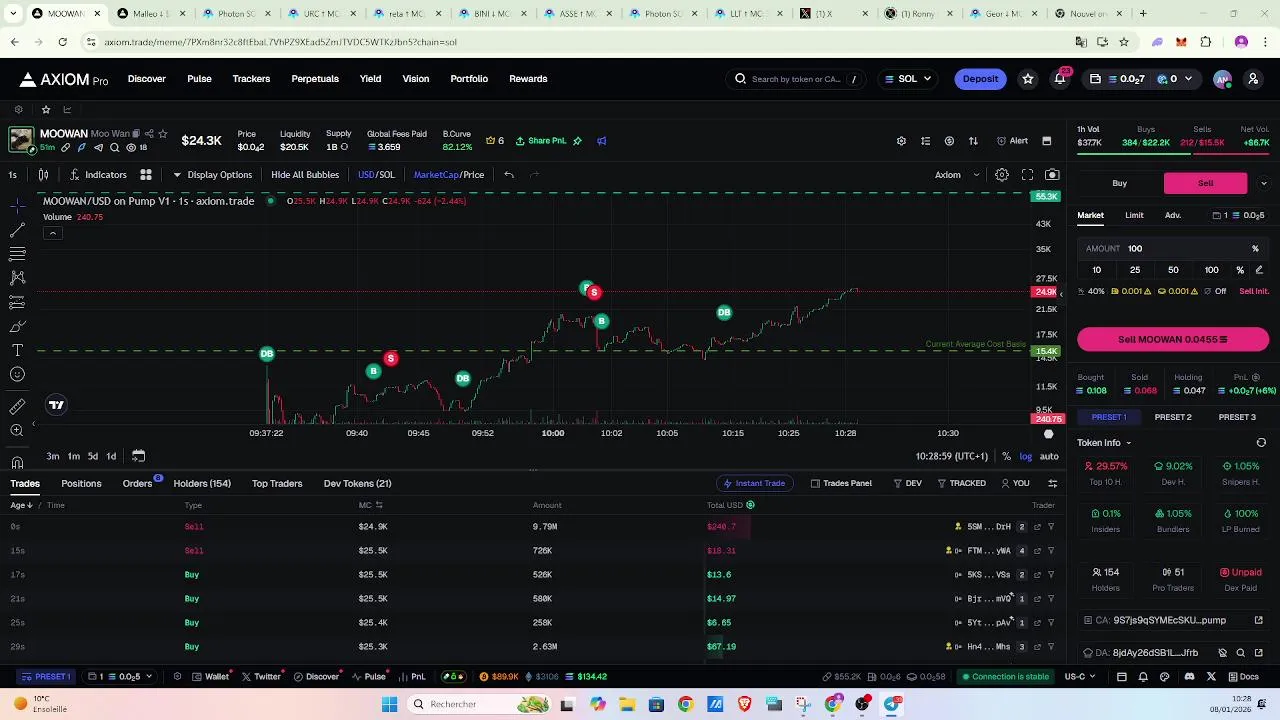
Task: Select the zoom in chart tool
Action: click(x=17, y=430)
